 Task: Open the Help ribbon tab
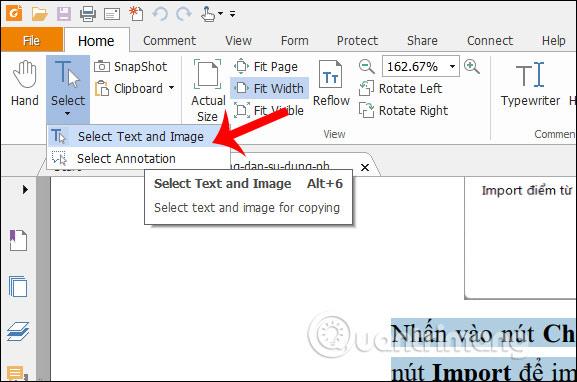point(553,40)
